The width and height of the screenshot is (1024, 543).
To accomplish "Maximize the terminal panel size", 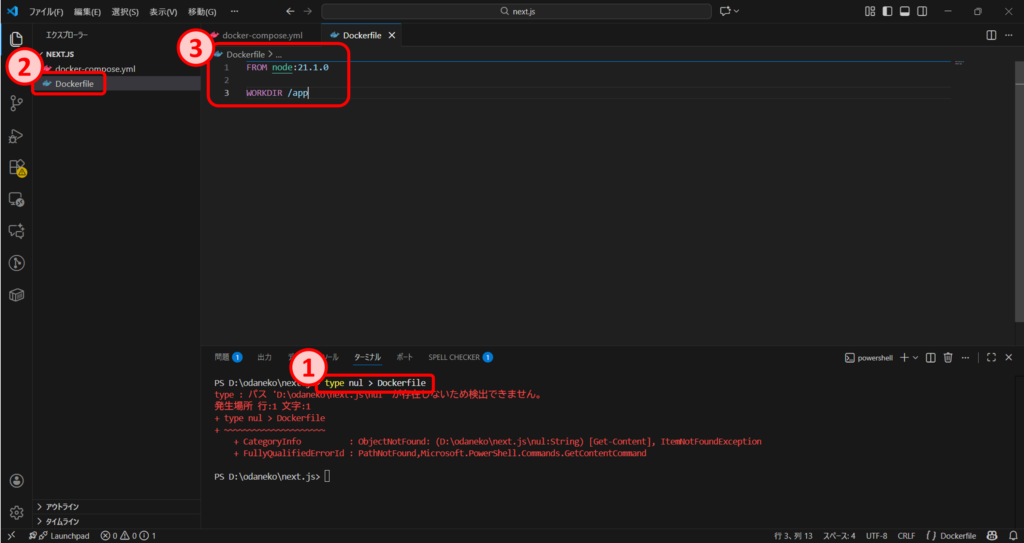I will tap(991, 357).
